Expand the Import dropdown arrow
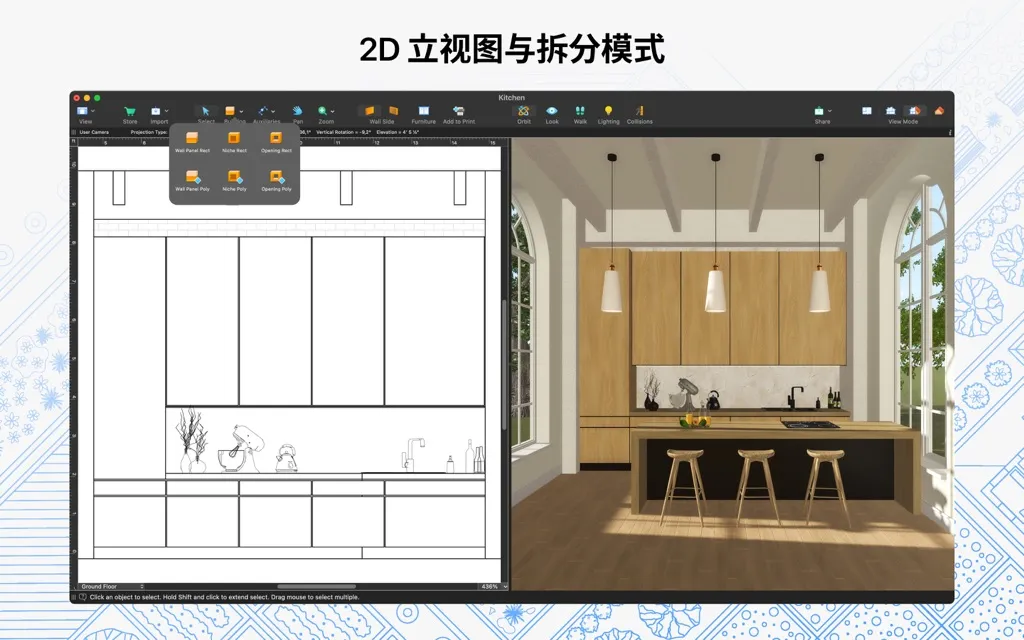Image resolution: width=1024 pixels, height=640 pixels. 167,112
